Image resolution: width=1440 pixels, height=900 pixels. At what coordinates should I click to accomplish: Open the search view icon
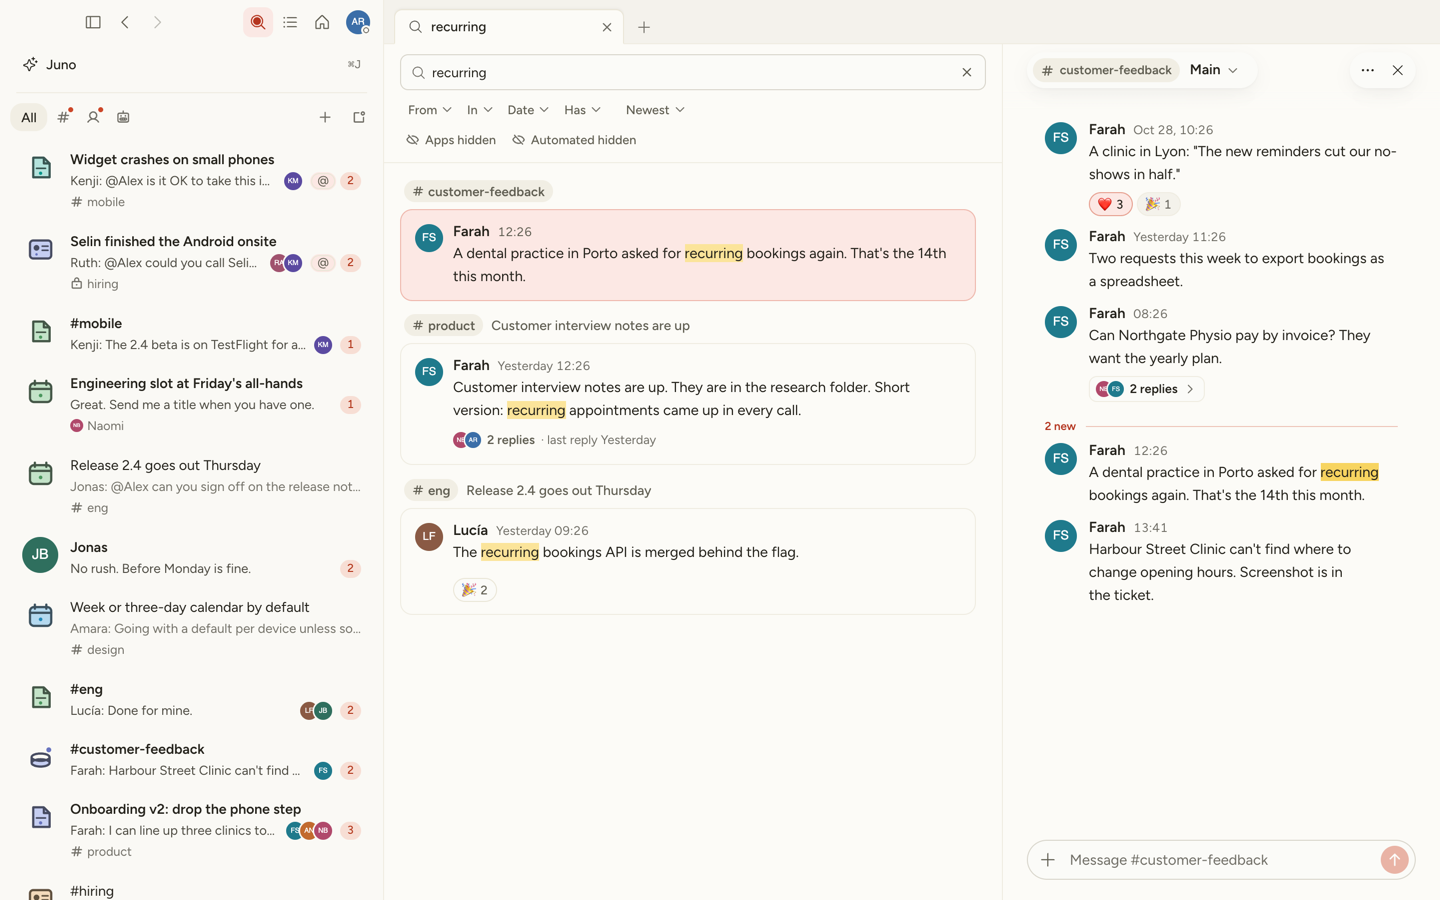pyautogui.click(x=258, y=22)
